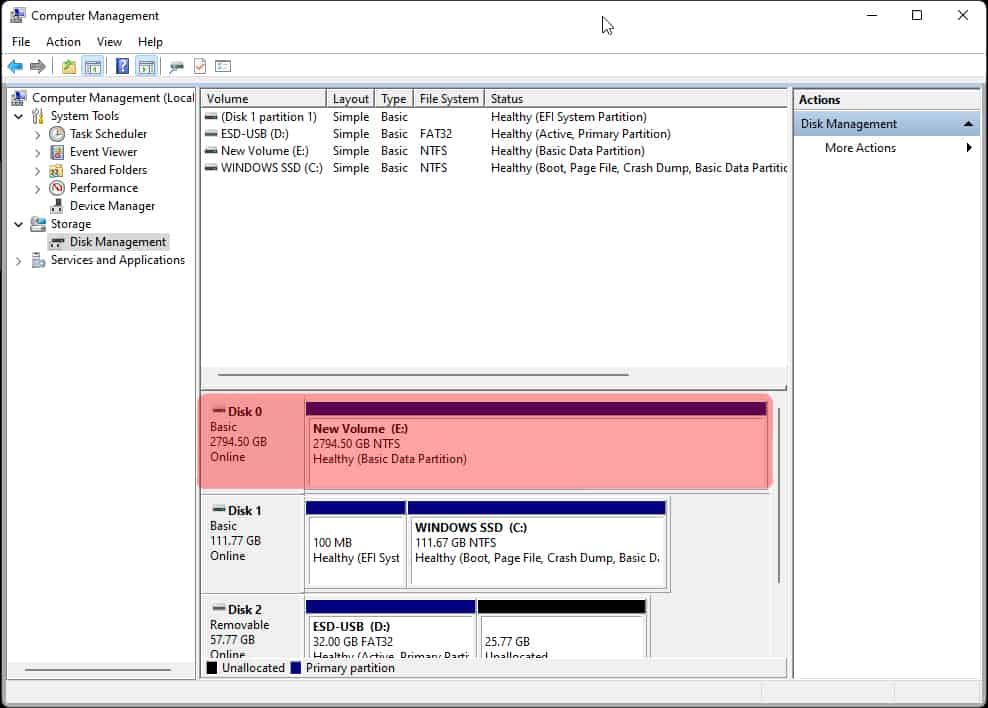Click the Up One Level folder icon

[x=69, y=66]
